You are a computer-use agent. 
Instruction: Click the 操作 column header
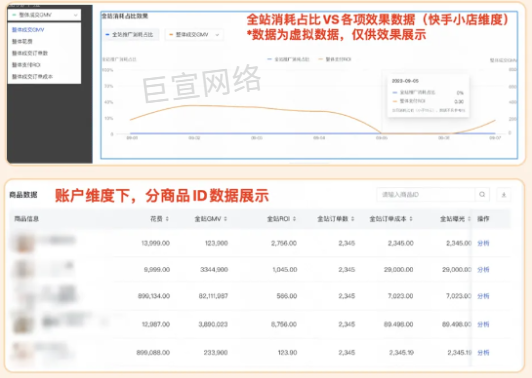click(483, 219)
